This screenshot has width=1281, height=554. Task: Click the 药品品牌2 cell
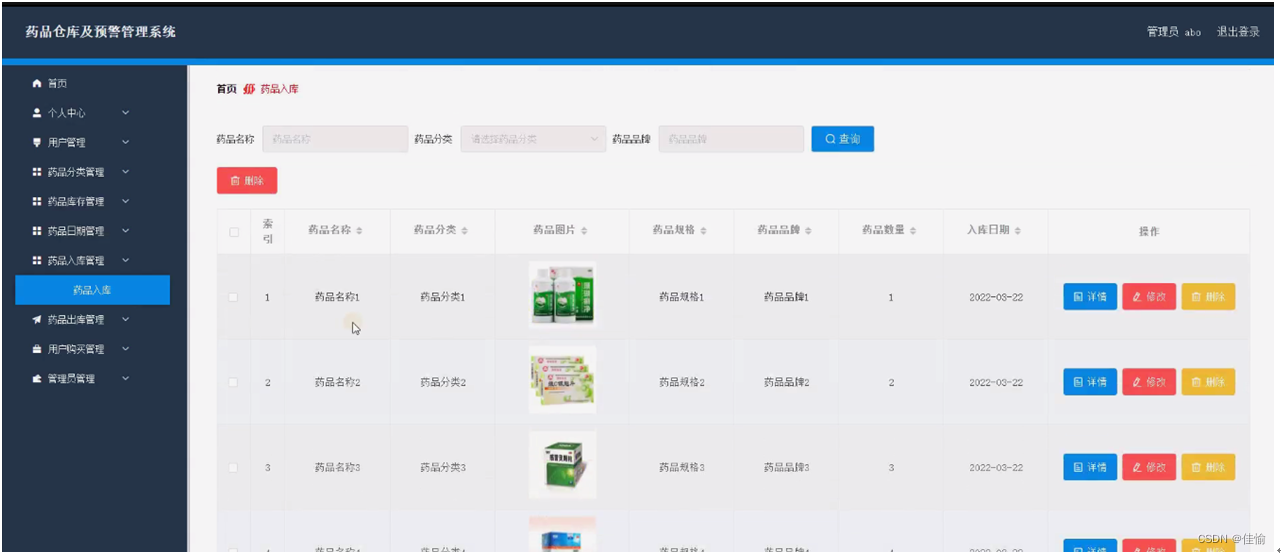(x=787, y=382)
